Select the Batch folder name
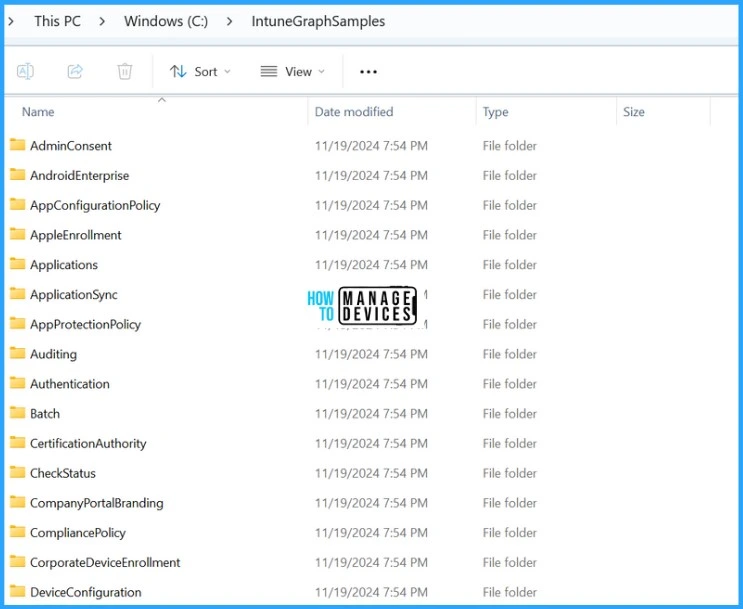 pos(45,414)
